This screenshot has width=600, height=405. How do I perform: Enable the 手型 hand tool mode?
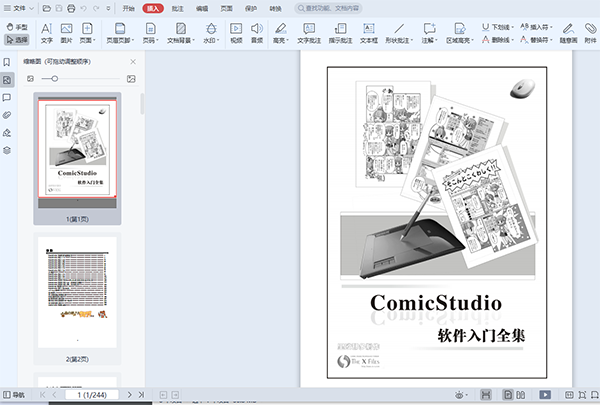tap(16, 27)
